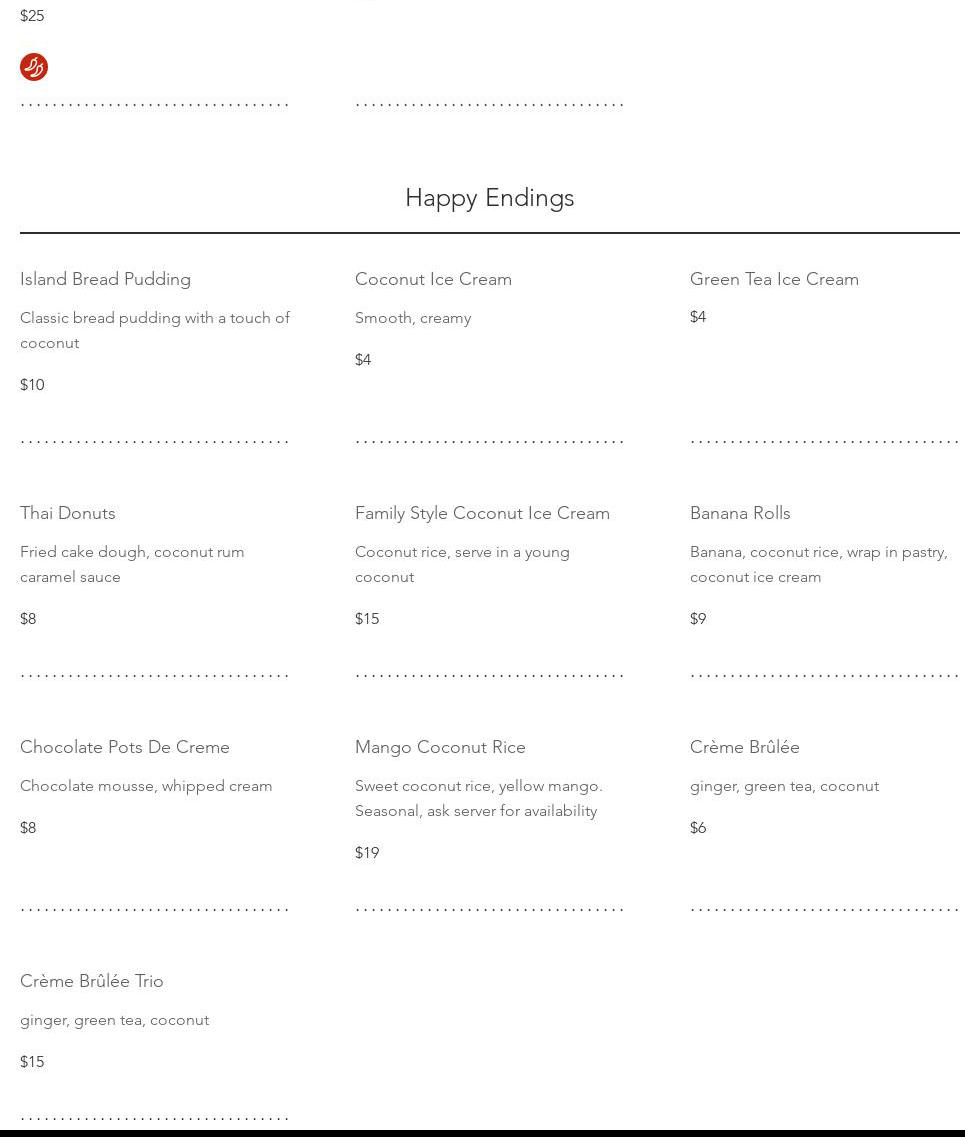The height and width of the screenshot is (1137, 965).
Task: Click the $19 price under Mango Coconut Rice
Action: coord(367,853)
